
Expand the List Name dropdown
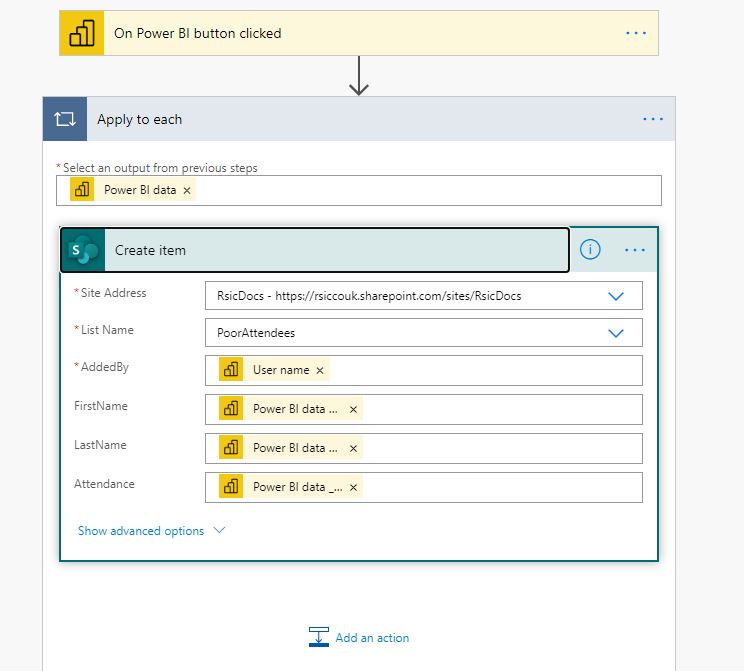point(616,333)
